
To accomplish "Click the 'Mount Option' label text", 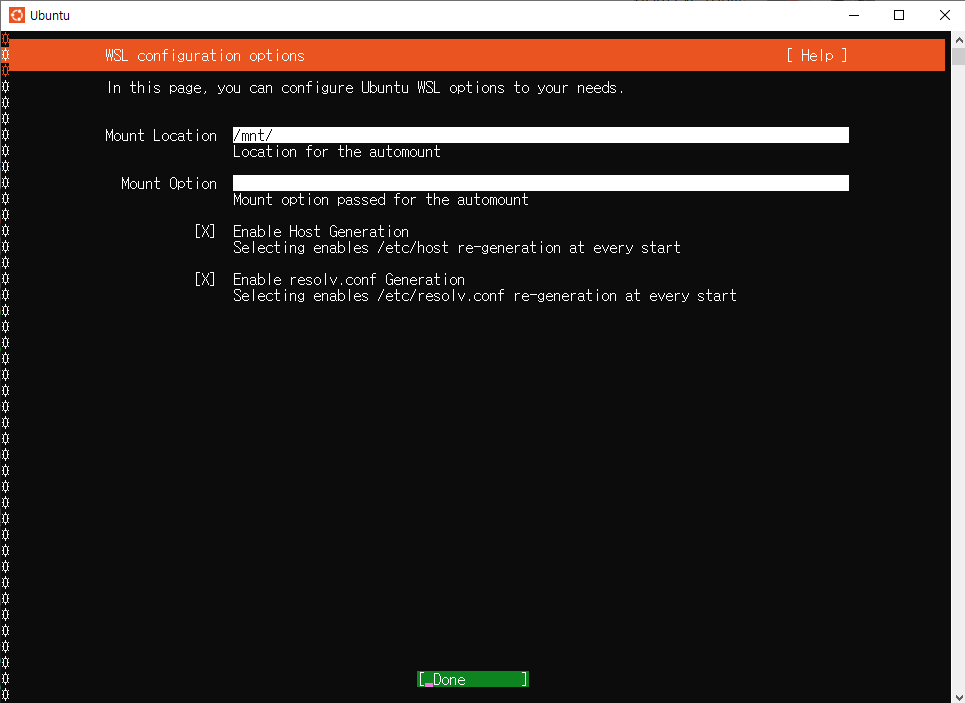I will click(x=169, y=183).
